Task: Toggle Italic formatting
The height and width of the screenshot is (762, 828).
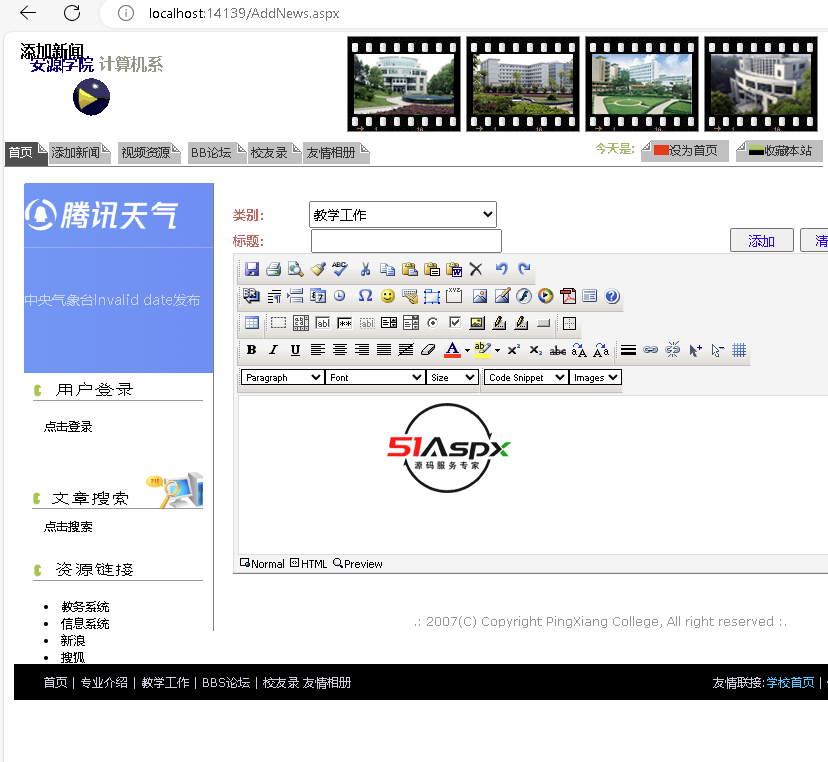Action: pyautogui.click(x=273, y=350)
